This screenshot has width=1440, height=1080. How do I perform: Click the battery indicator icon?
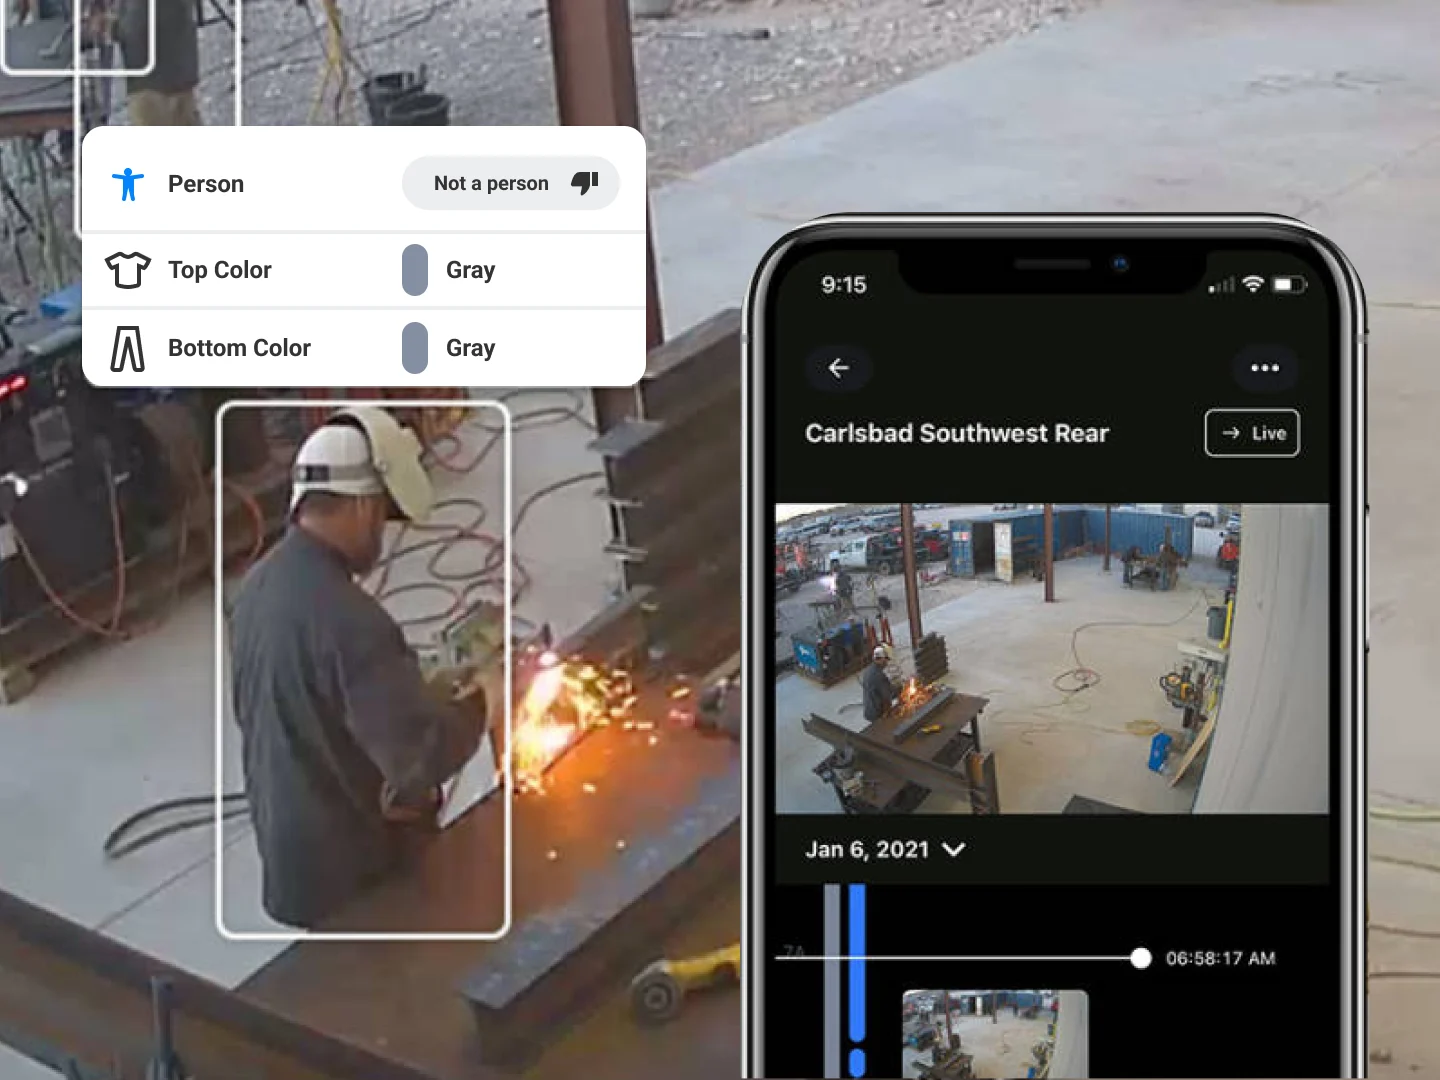point(1287,284)
